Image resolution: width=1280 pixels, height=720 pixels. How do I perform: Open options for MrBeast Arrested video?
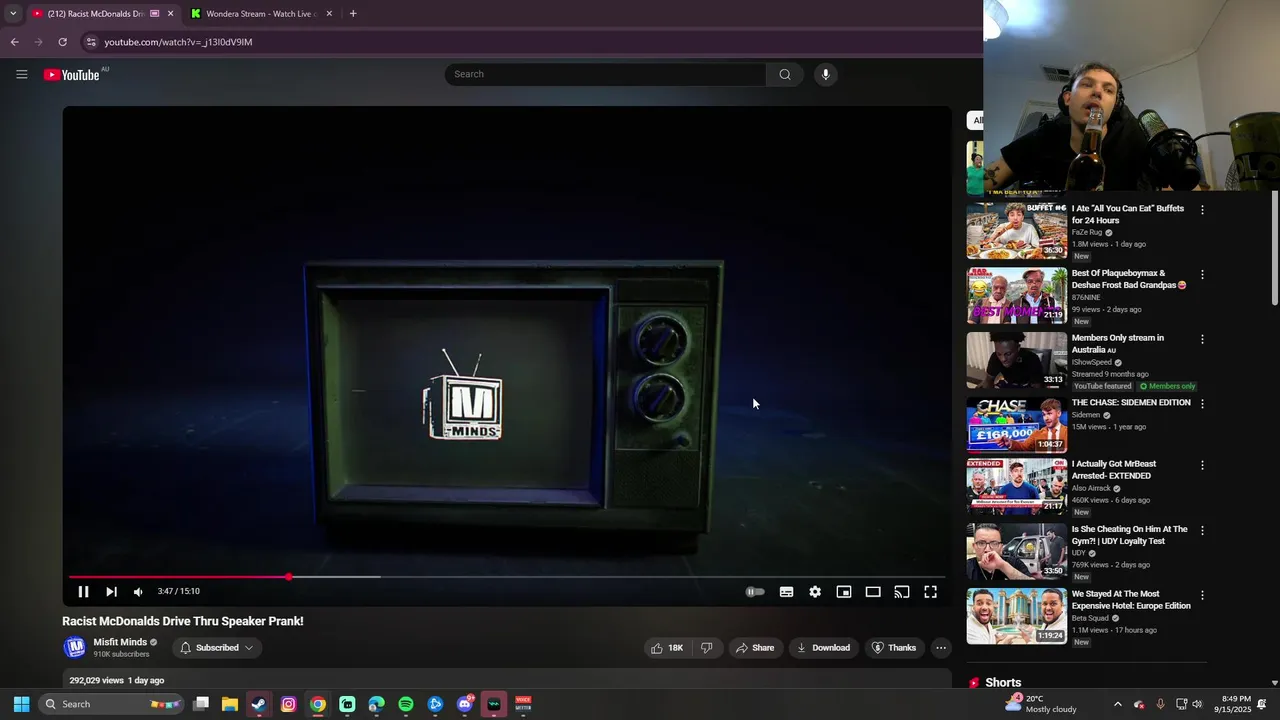[1202, 466]
